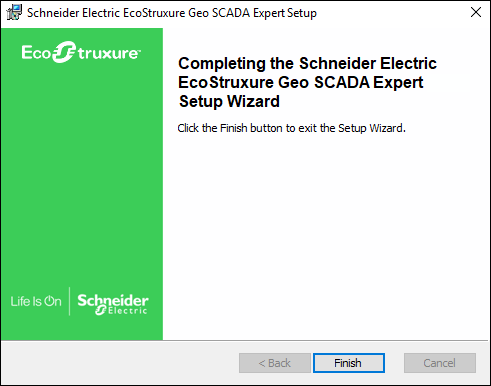The width and height of the screenshot is (491, 386).
Task: Finish and exit the Setup Wizard
Action: click(x=349, y=363)
